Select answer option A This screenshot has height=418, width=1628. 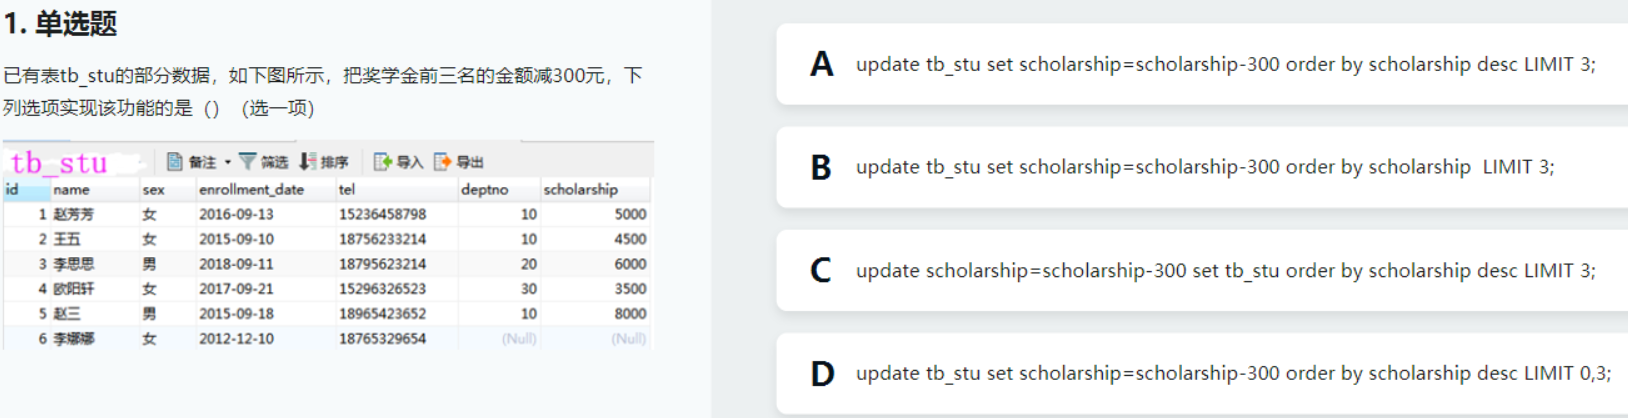click(x=821, y=65)
